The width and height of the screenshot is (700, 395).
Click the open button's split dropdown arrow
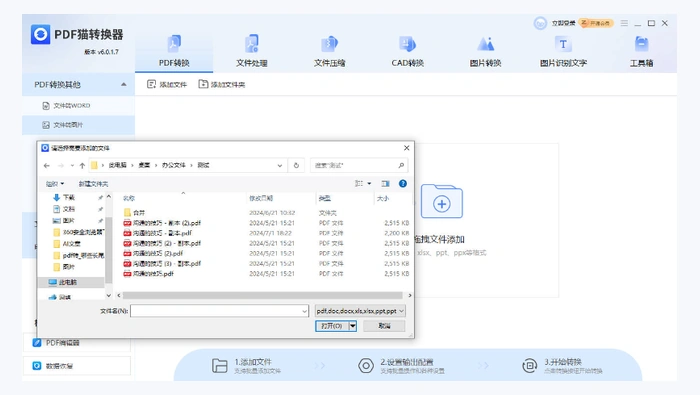pyautogui.click(x=353, y=326)
